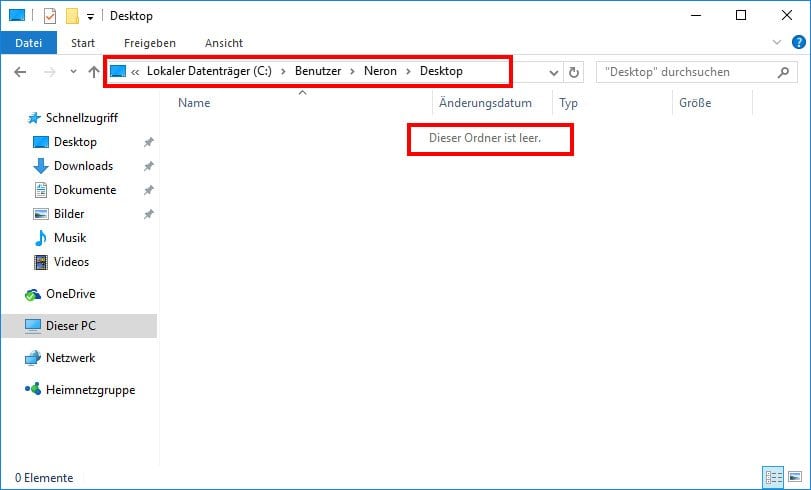Open the help question mark icon
811x490 pixels.
pyautogui.click(x=797, y=43)
